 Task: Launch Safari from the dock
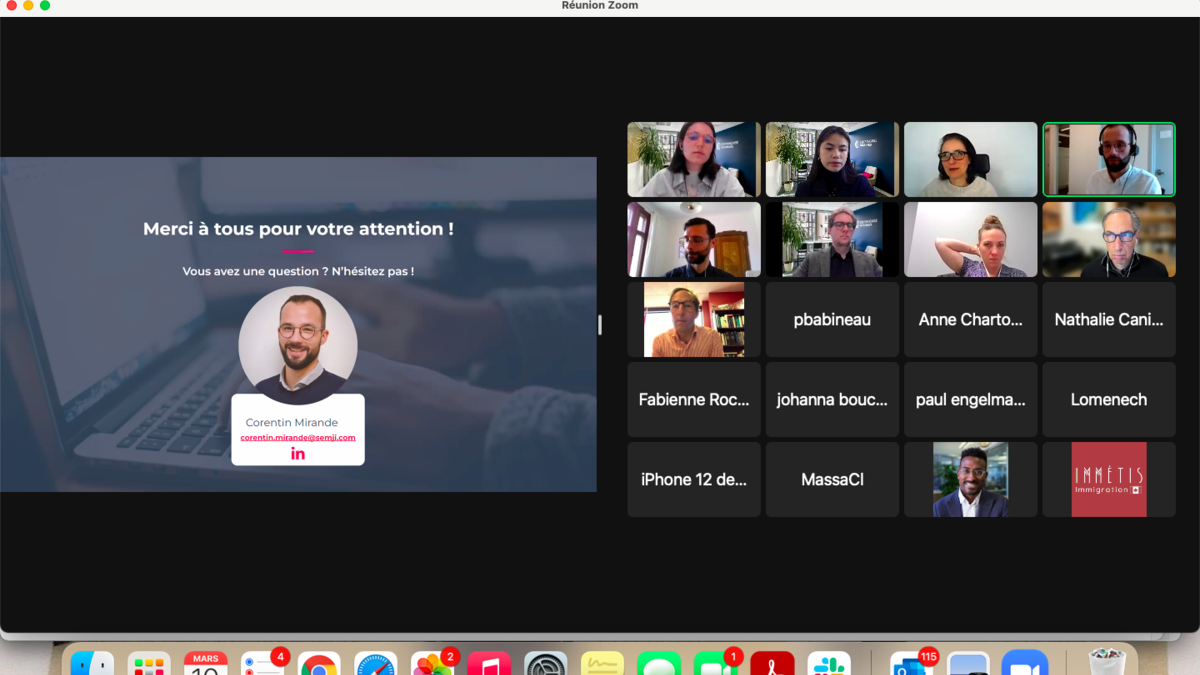376,666
